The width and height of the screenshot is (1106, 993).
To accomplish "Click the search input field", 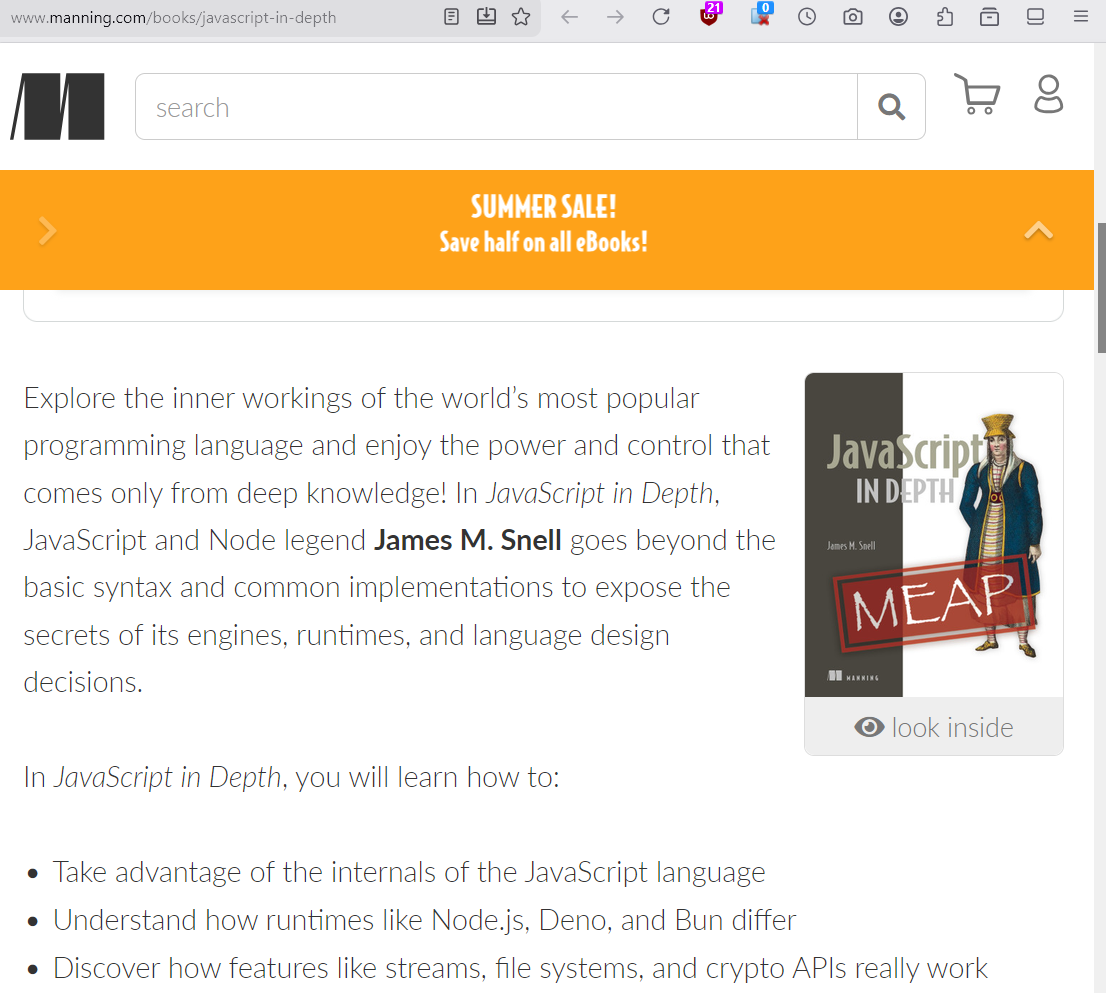I will pos(497,107).
